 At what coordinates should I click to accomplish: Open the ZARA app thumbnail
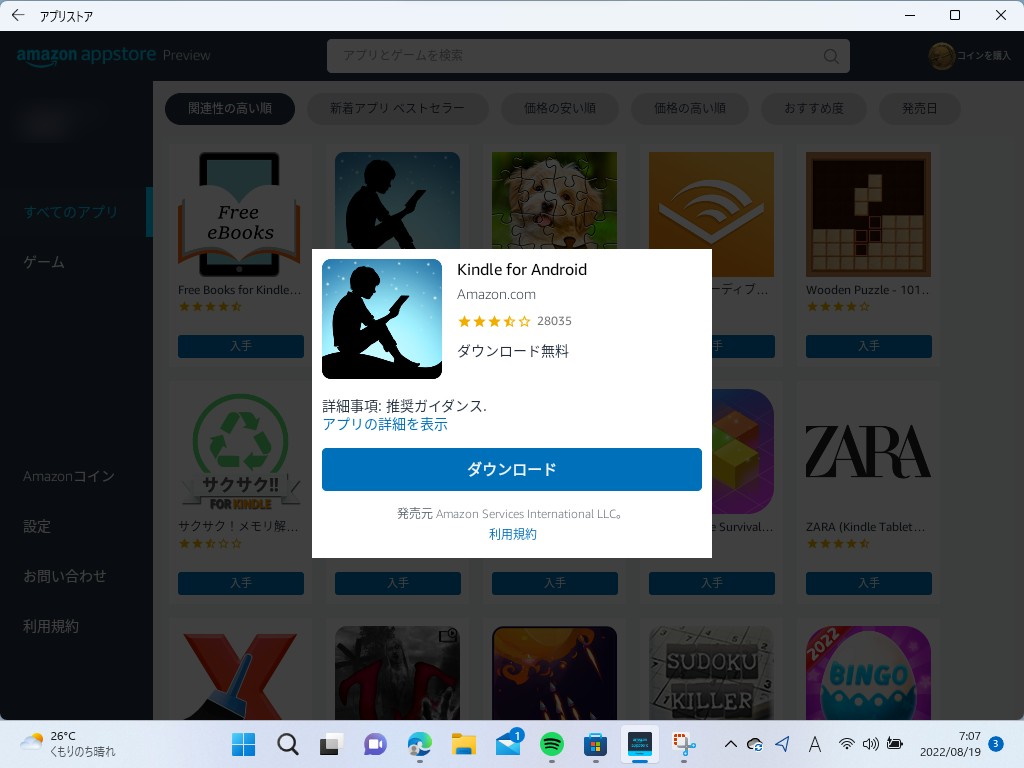(868, 451)
